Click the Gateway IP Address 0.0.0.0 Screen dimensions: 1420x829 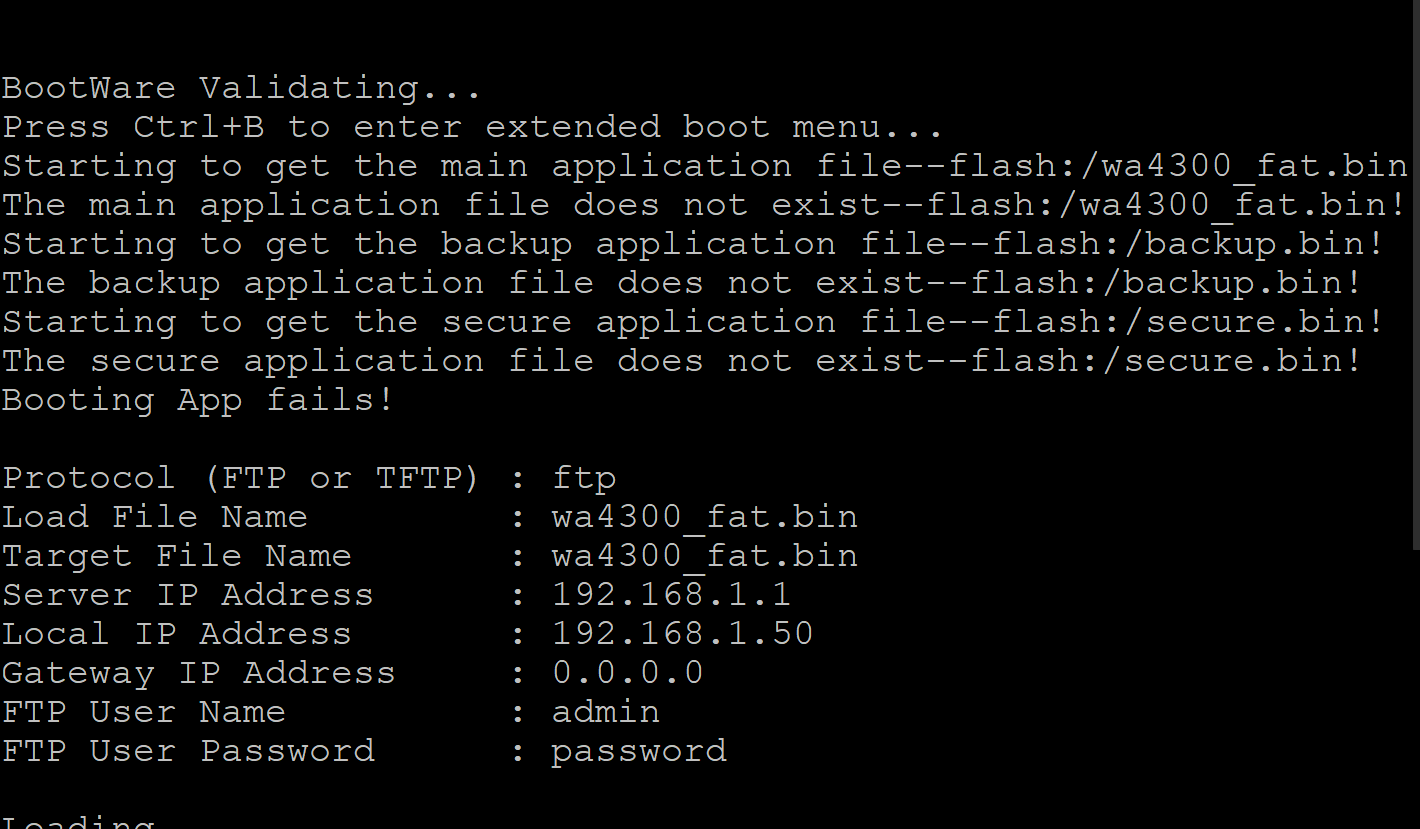(x=627, y=673)
